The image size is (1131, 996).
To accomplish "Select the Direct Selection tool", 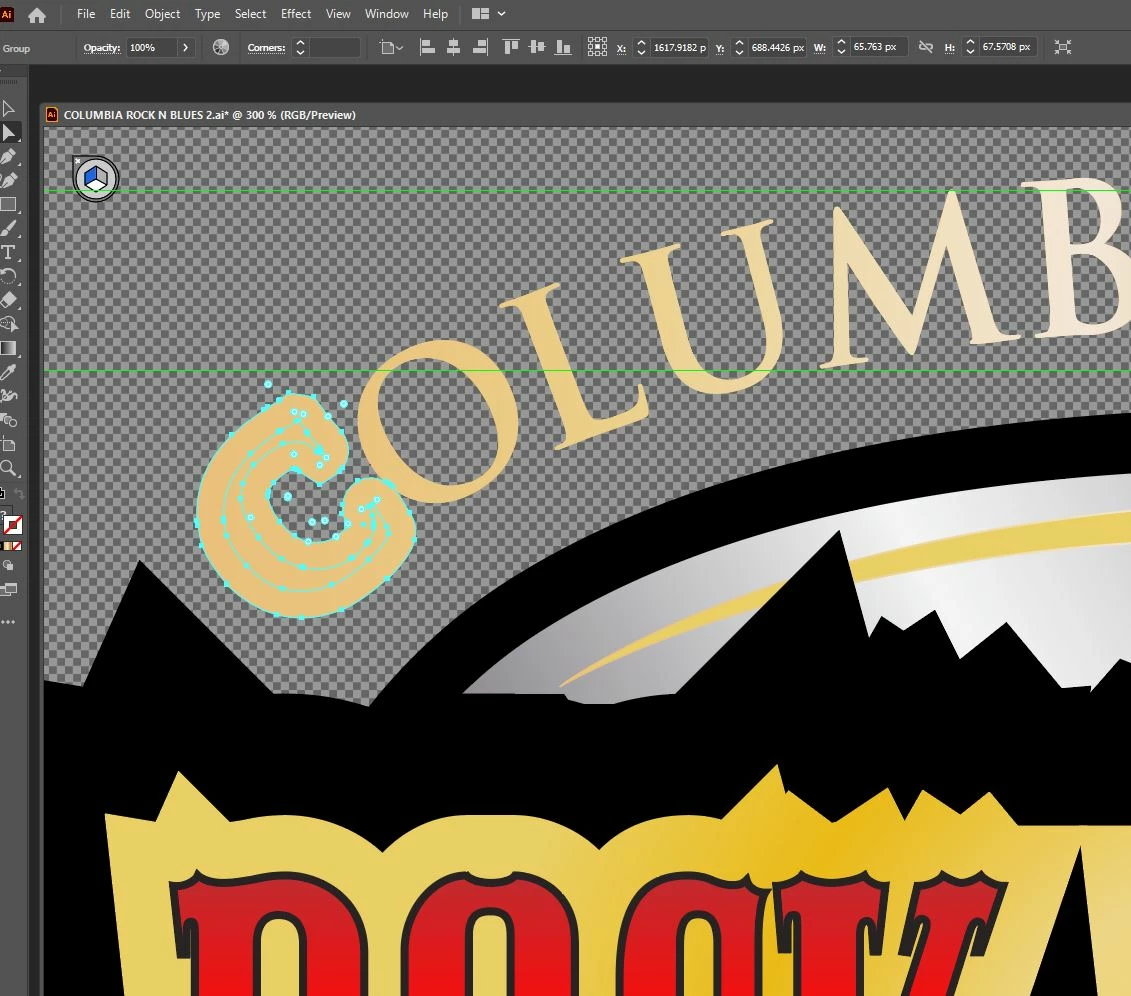I will click(9, 133).
